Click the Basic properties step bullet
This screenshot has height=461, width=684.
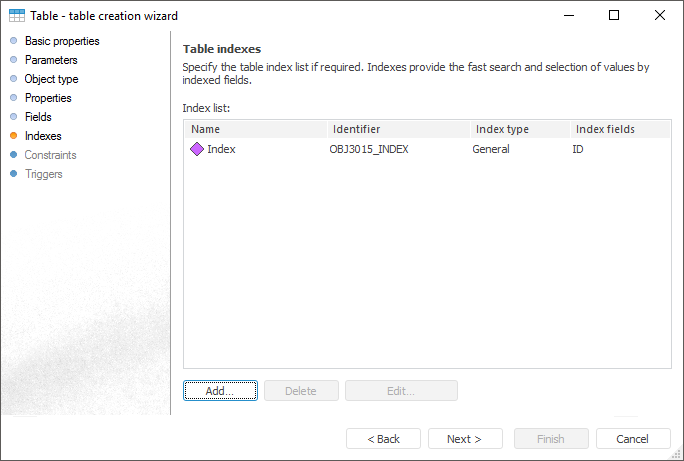pyautogui.click(x=13, y=41)
